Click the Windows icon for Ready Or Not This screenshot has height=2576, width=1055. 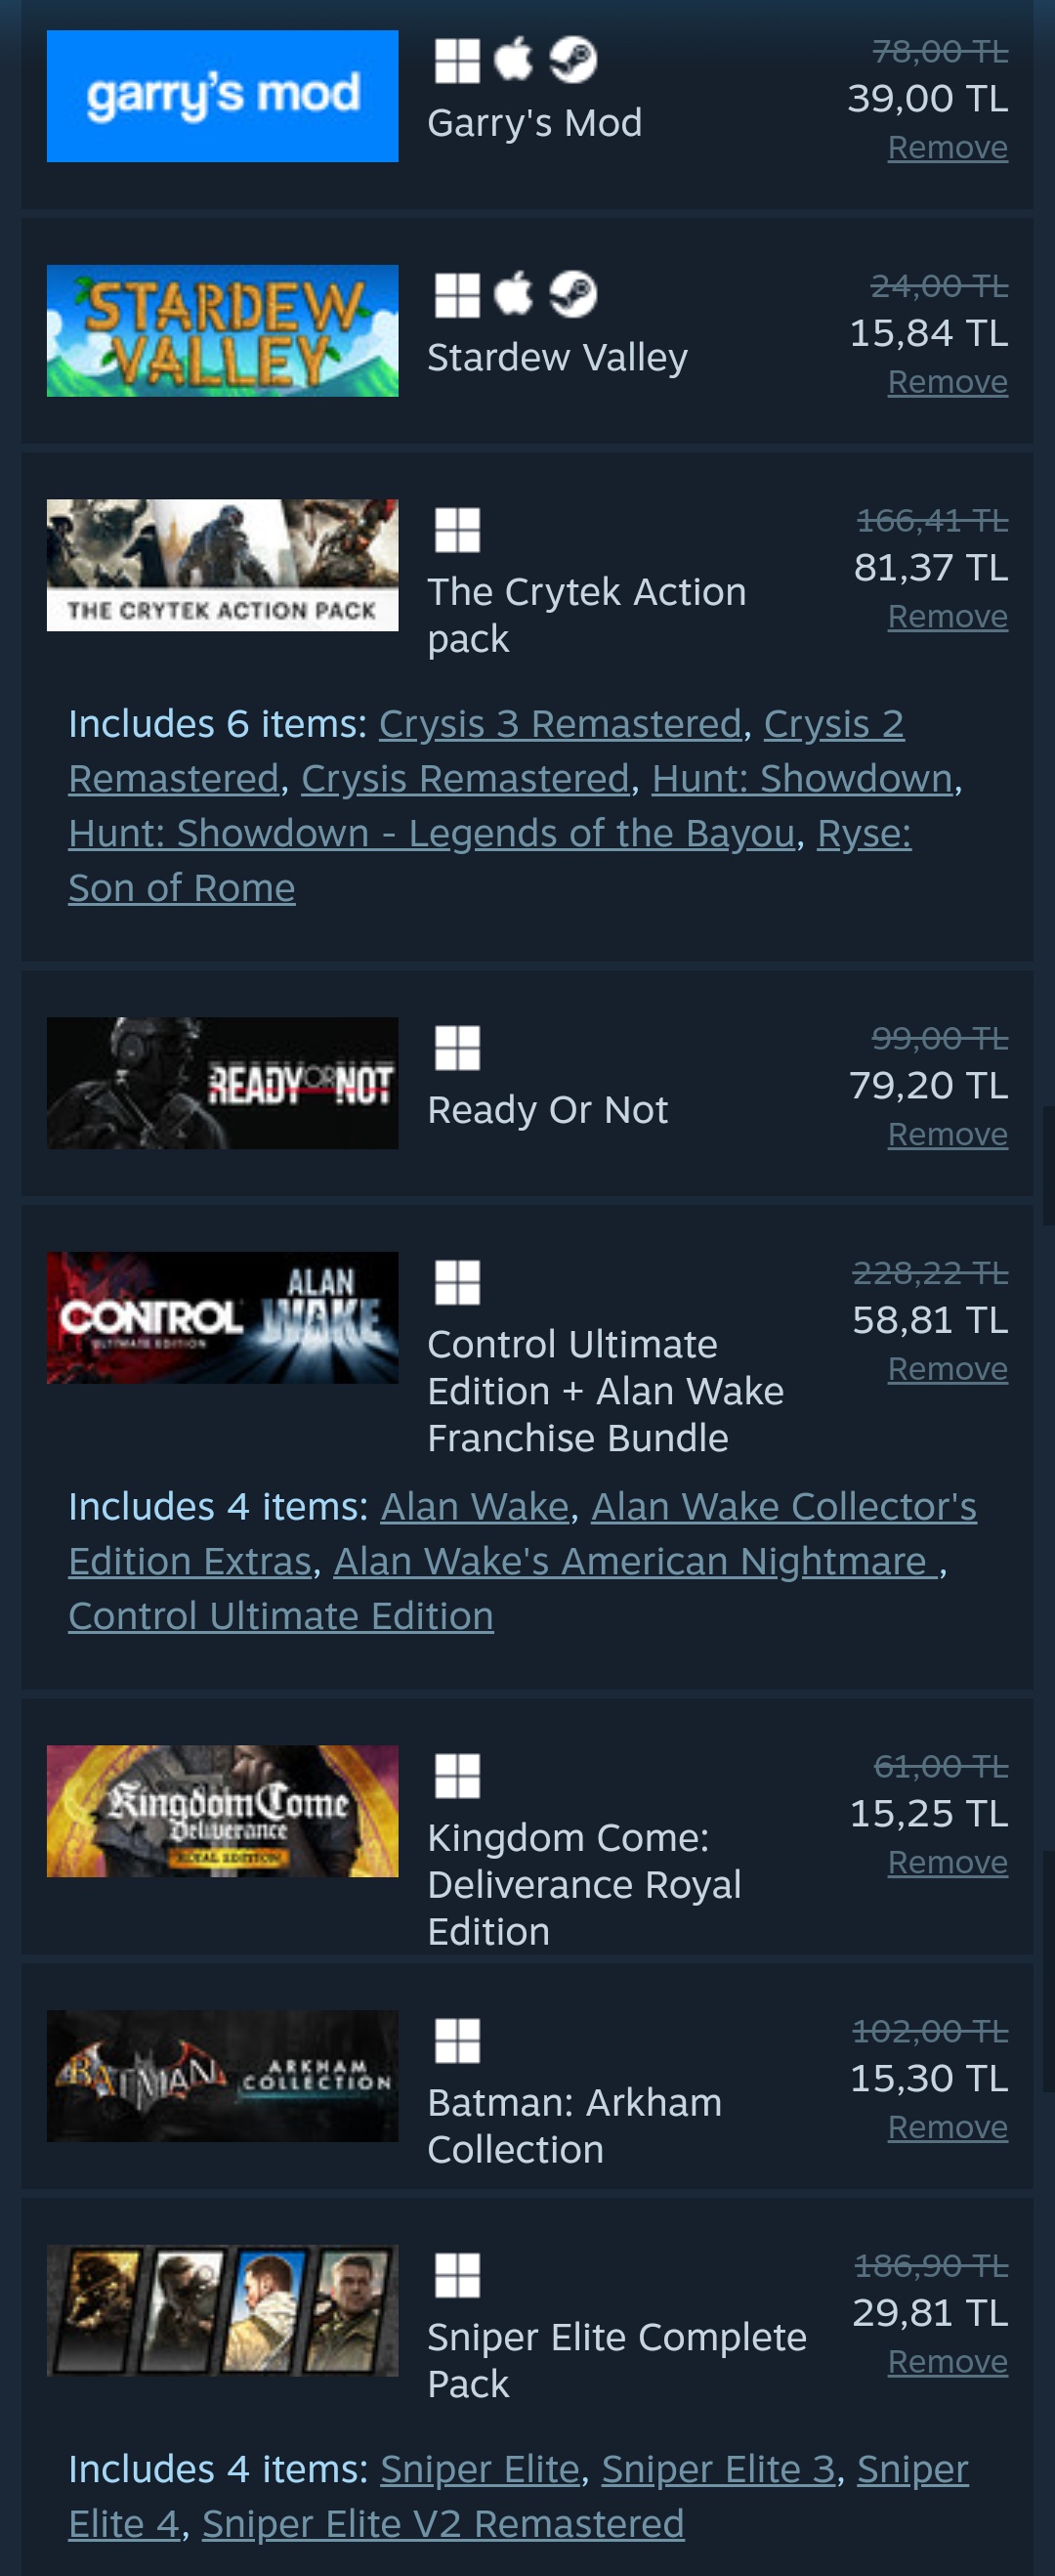[x=457, y=1048]
